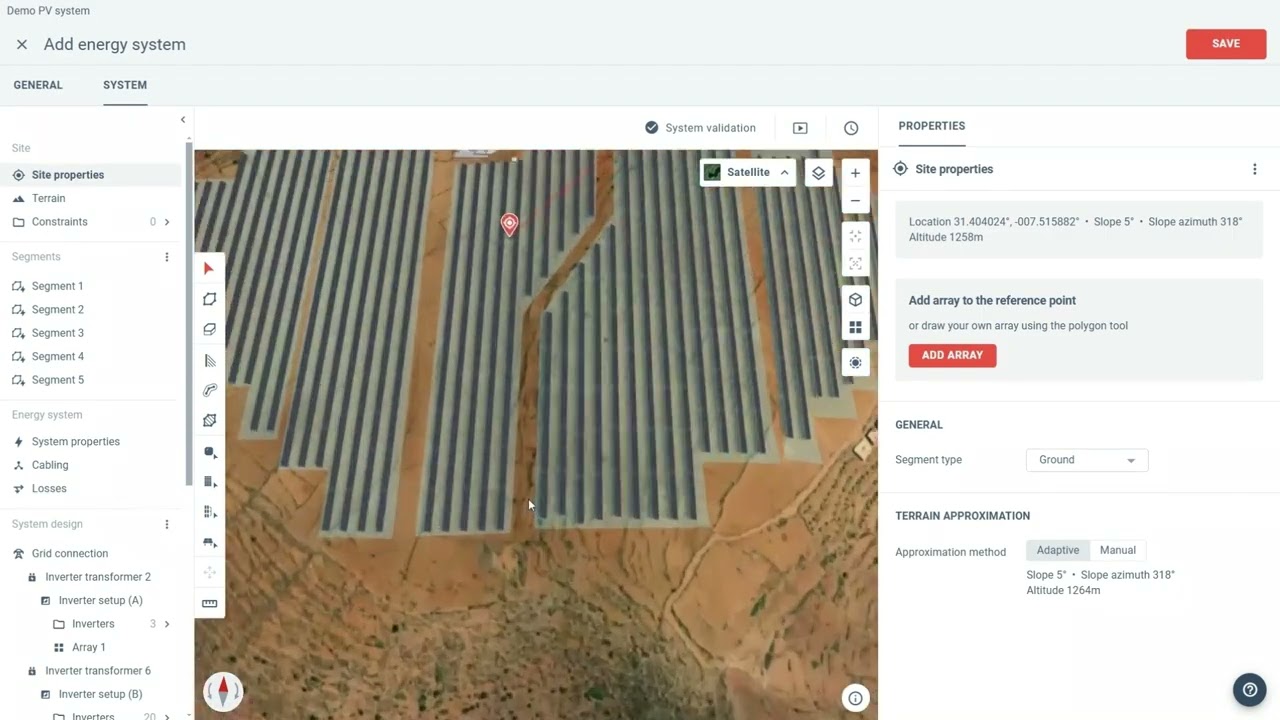Select the curved road path tool
Screen dimensions: 1280x720
(x=209, y=390)
